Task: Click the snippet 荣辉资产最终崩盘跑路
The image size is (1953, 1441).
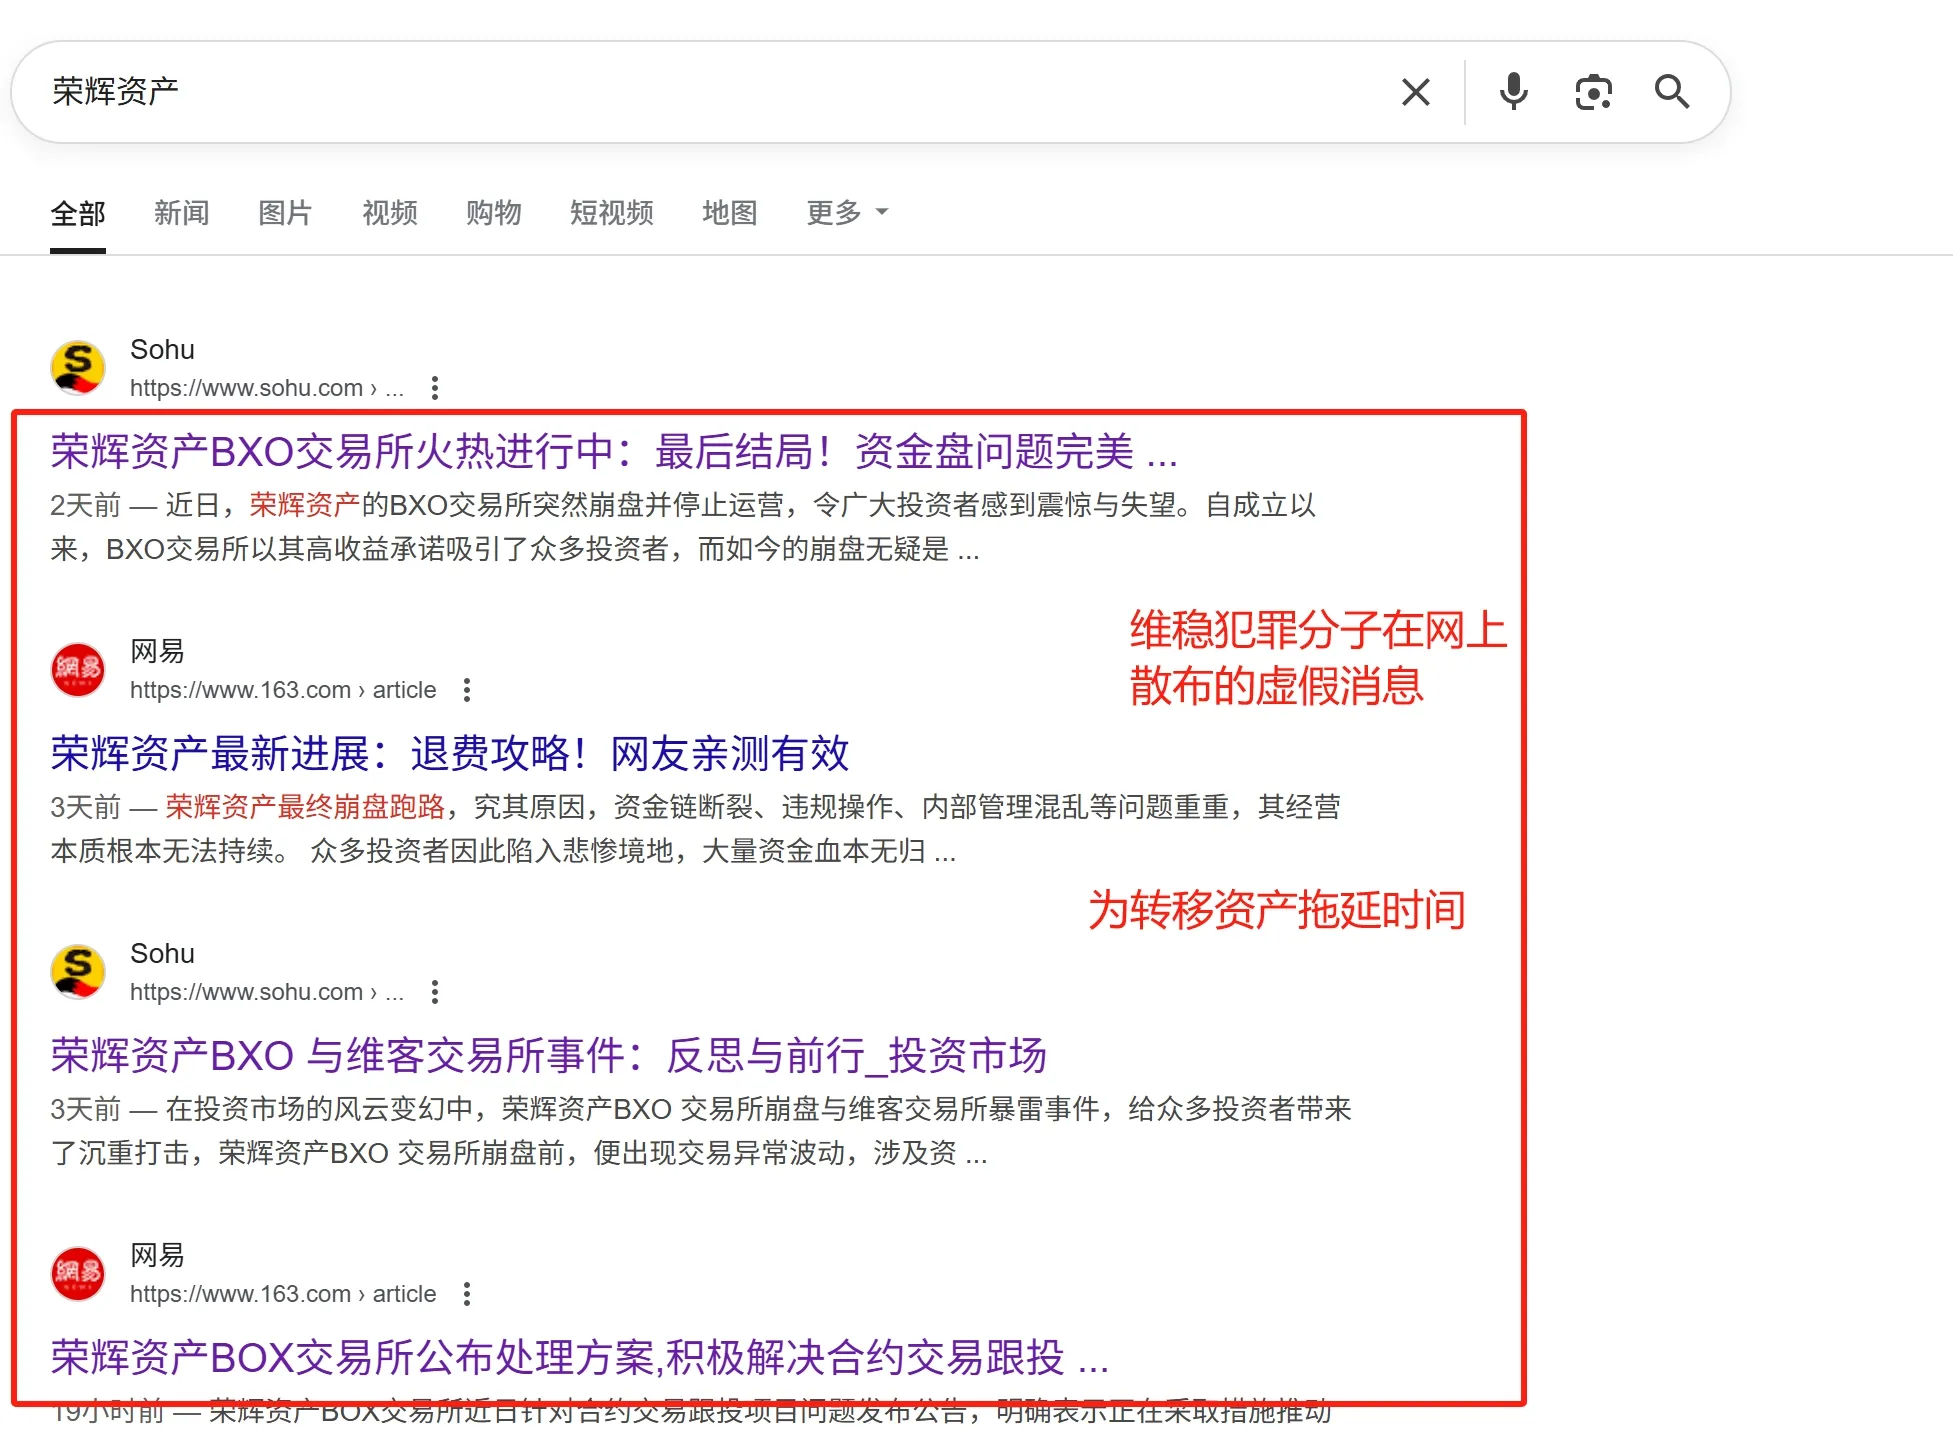Action: point(305,807)
